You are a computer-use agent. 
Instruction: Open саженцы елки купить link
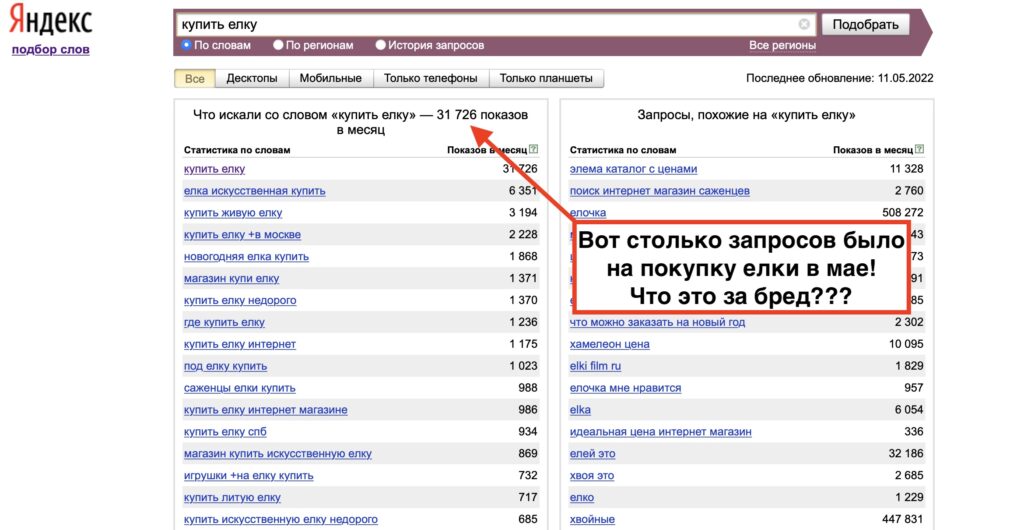(x=240, y=388)
